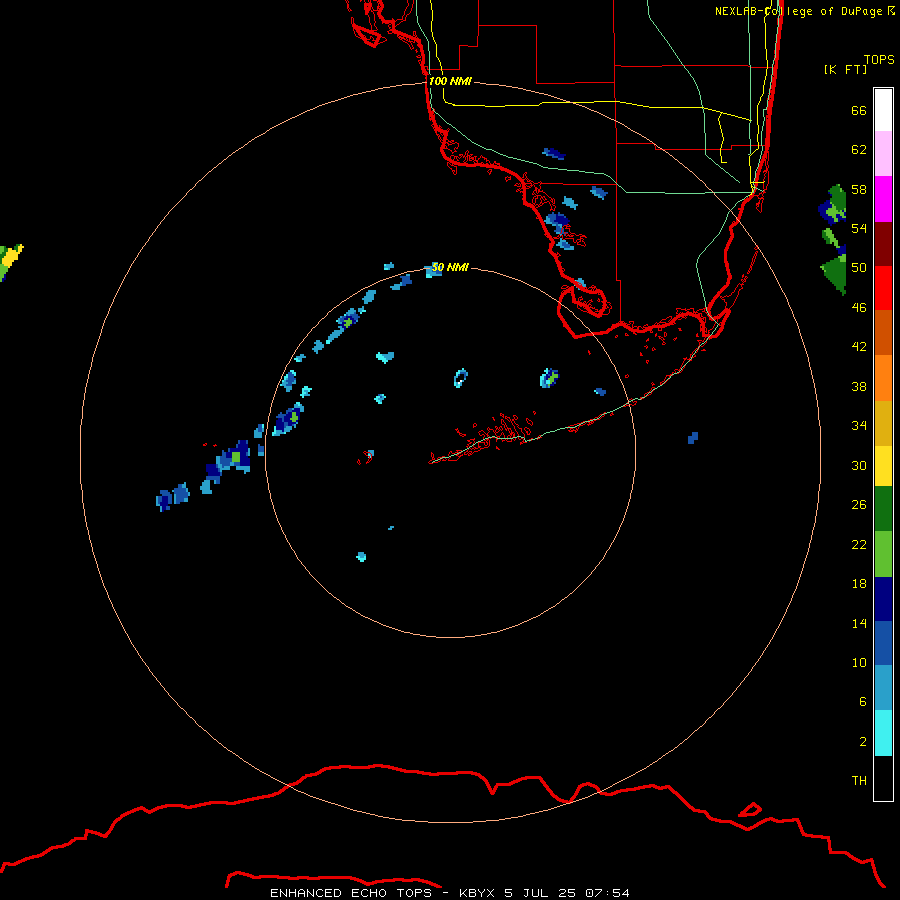Click the legend value "50"
The width and height of the screenshot is (900, 900).
pyautogui.click(x=859, y=267)
